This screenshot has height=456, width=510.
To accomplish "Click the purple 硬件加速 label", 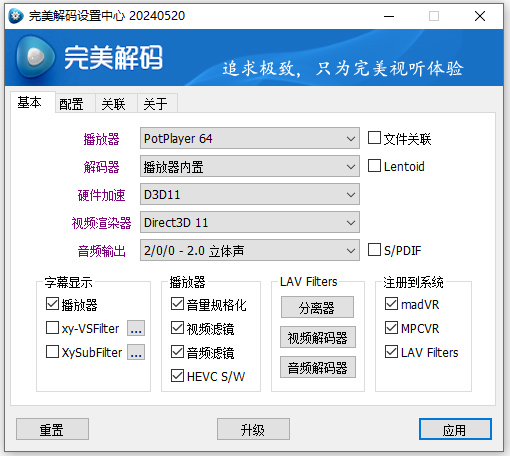I will click(101, 195).
